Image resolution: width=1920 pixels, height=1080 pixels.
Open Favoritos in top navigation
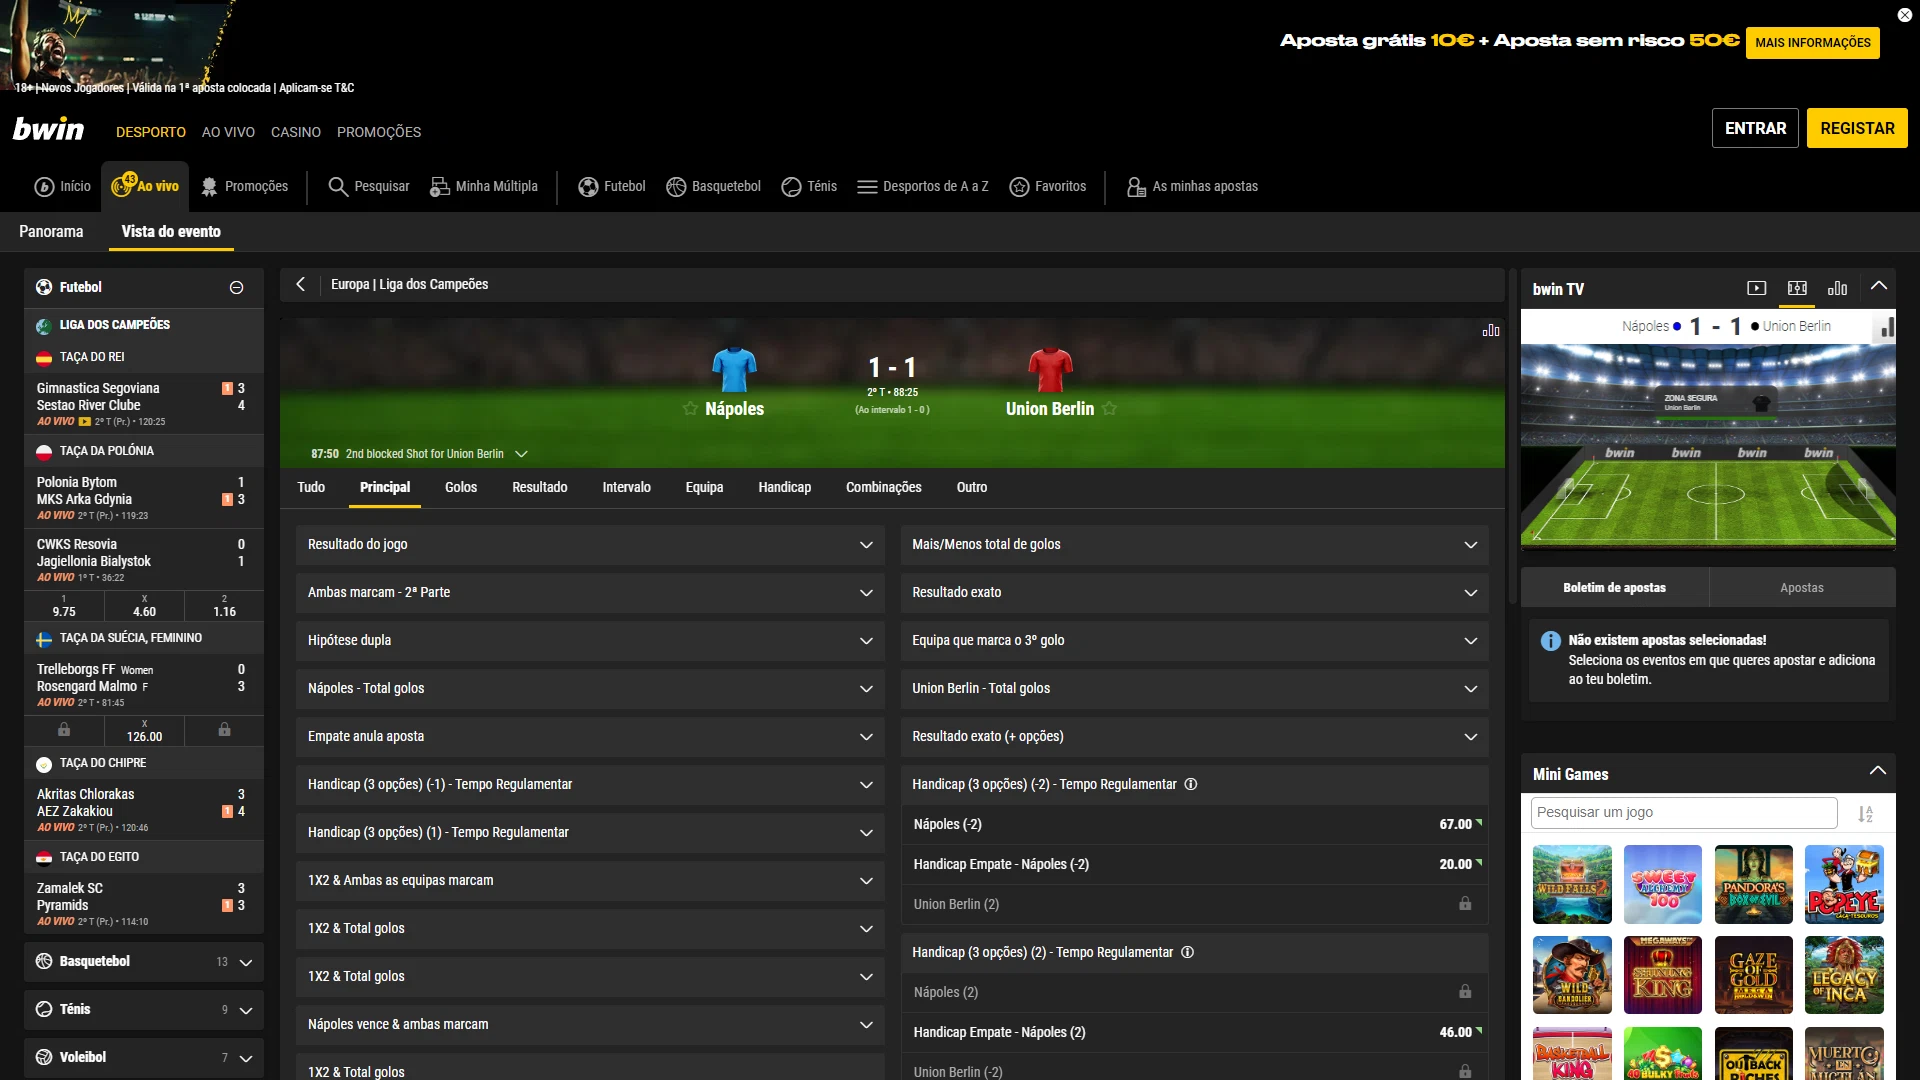(1048, 186)
